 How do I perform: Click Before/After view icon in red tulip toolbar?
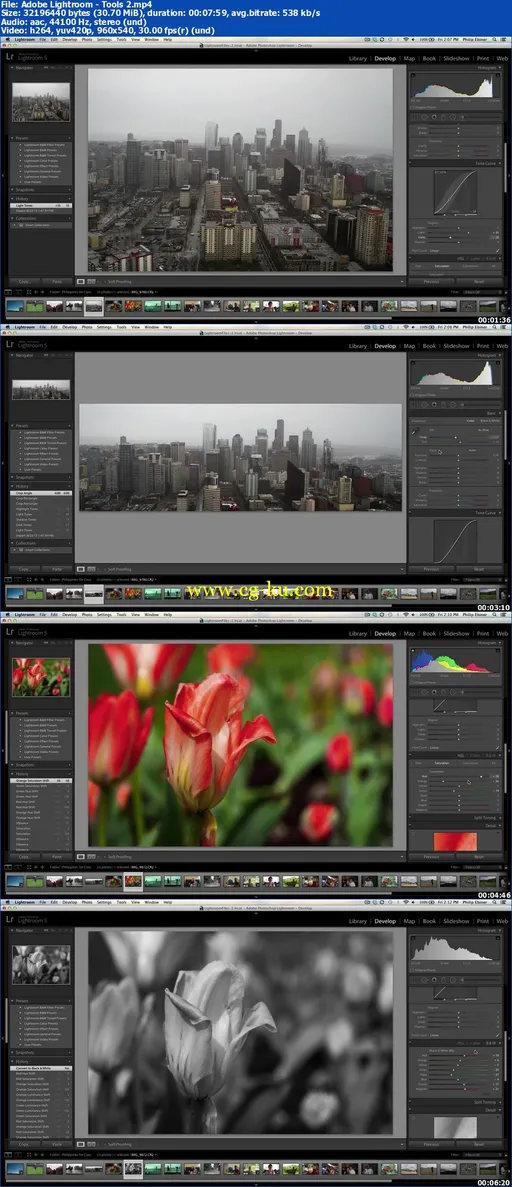click(92, 856)
